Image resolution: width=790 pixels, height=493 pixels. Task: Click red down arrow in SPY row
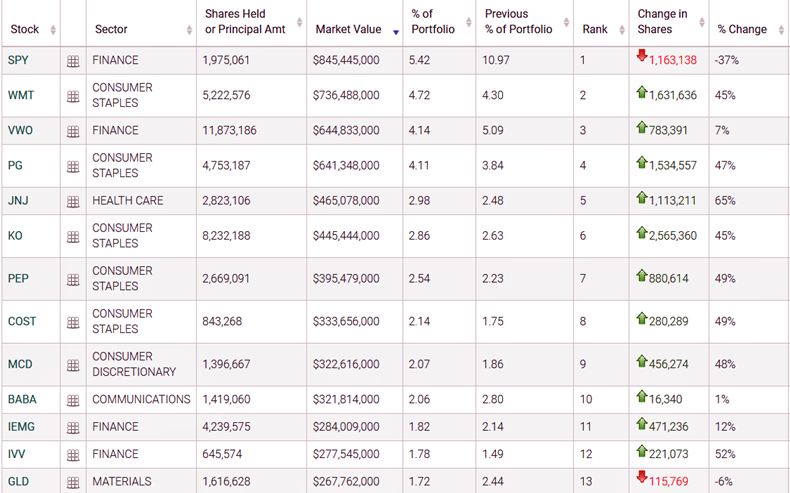tap(642, 55)
